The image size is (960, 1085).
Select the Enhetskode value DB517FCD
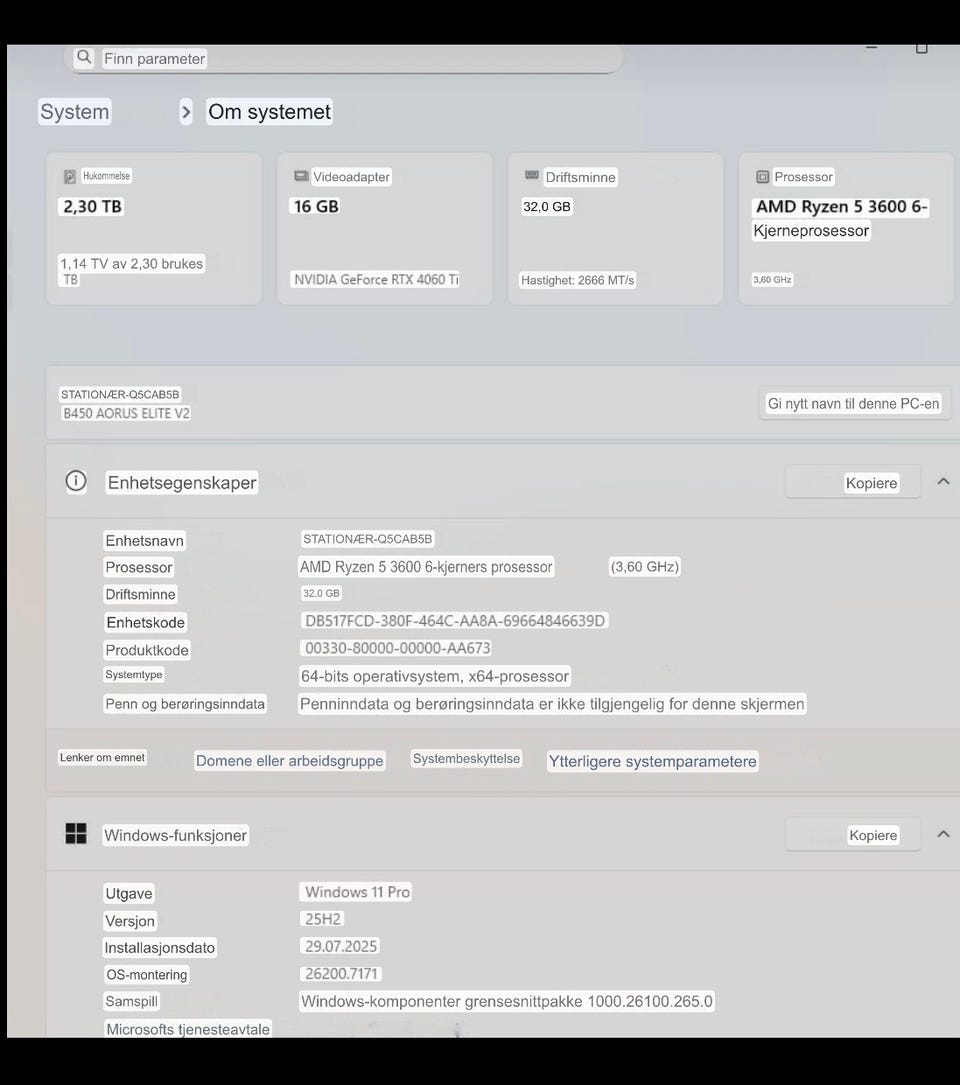(x=455, y=621)
